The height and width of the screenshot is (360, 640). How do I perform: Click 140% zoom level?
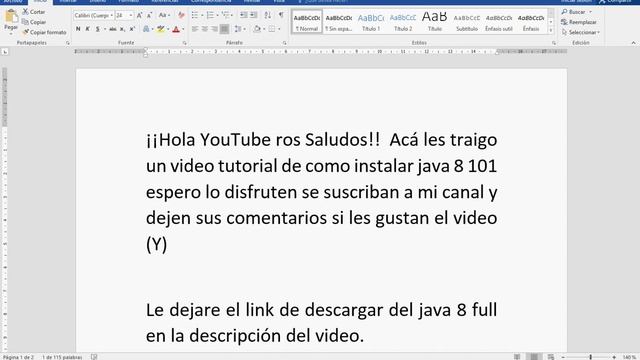[629, 357]
